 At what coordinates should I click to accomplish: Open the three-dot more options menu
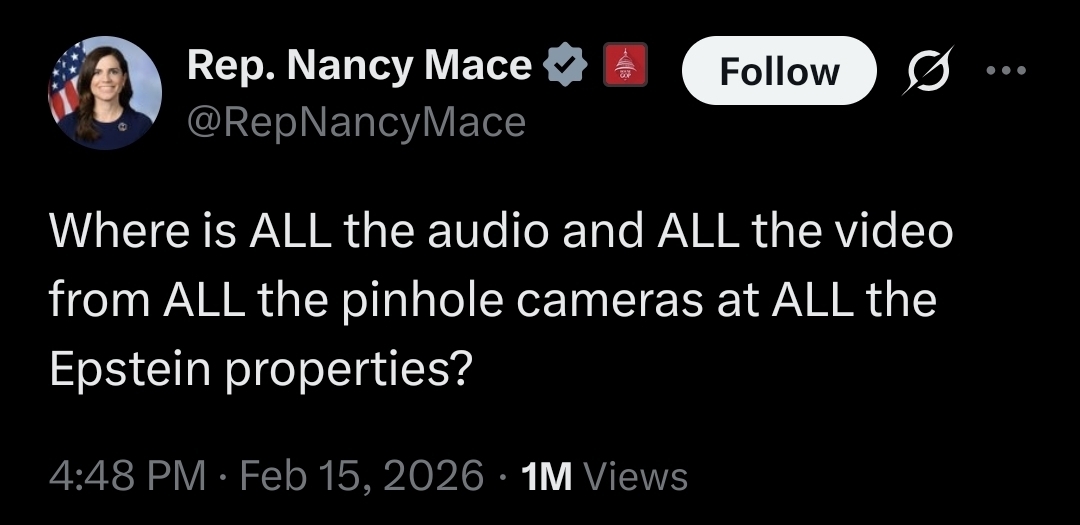coord(1005,72)
